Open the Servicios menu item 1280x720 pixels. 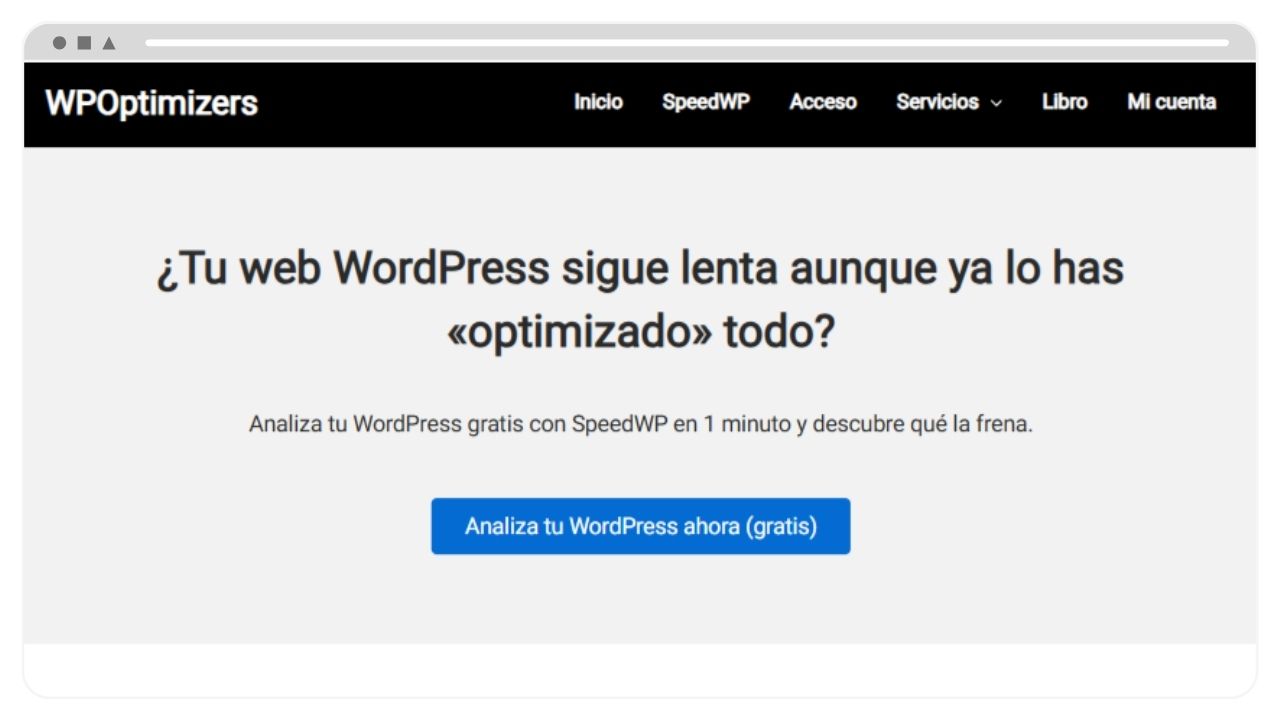coord(937,102)
